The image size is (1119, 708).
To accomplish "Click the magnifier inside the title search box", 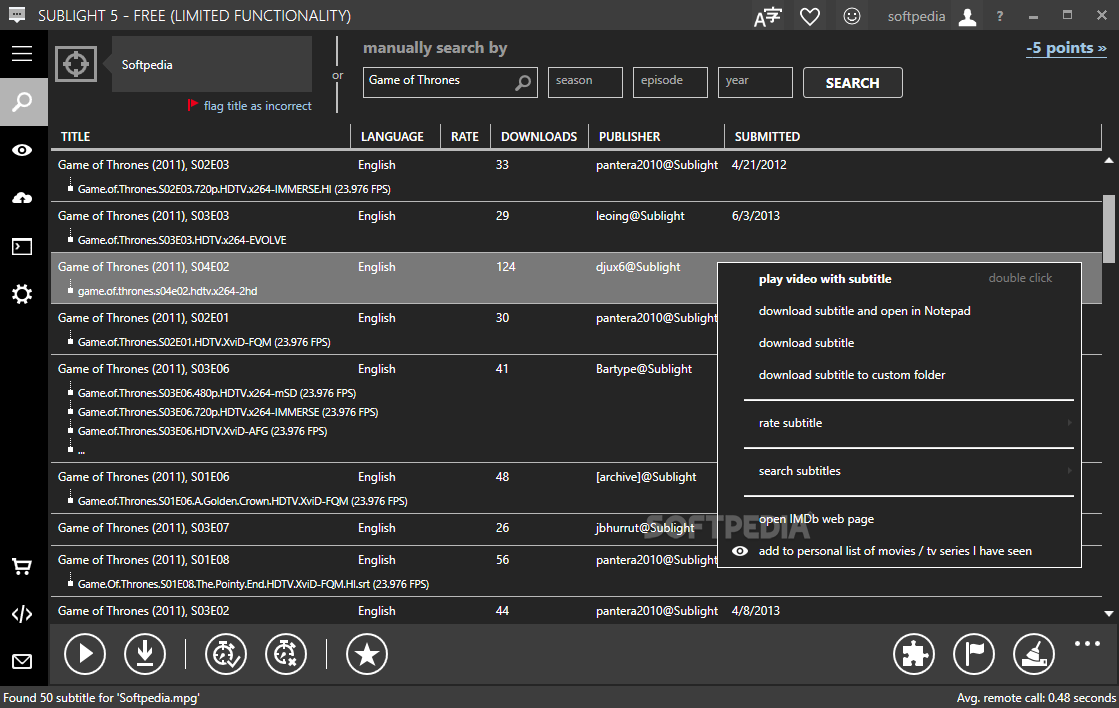I will (x=523, y=83).
